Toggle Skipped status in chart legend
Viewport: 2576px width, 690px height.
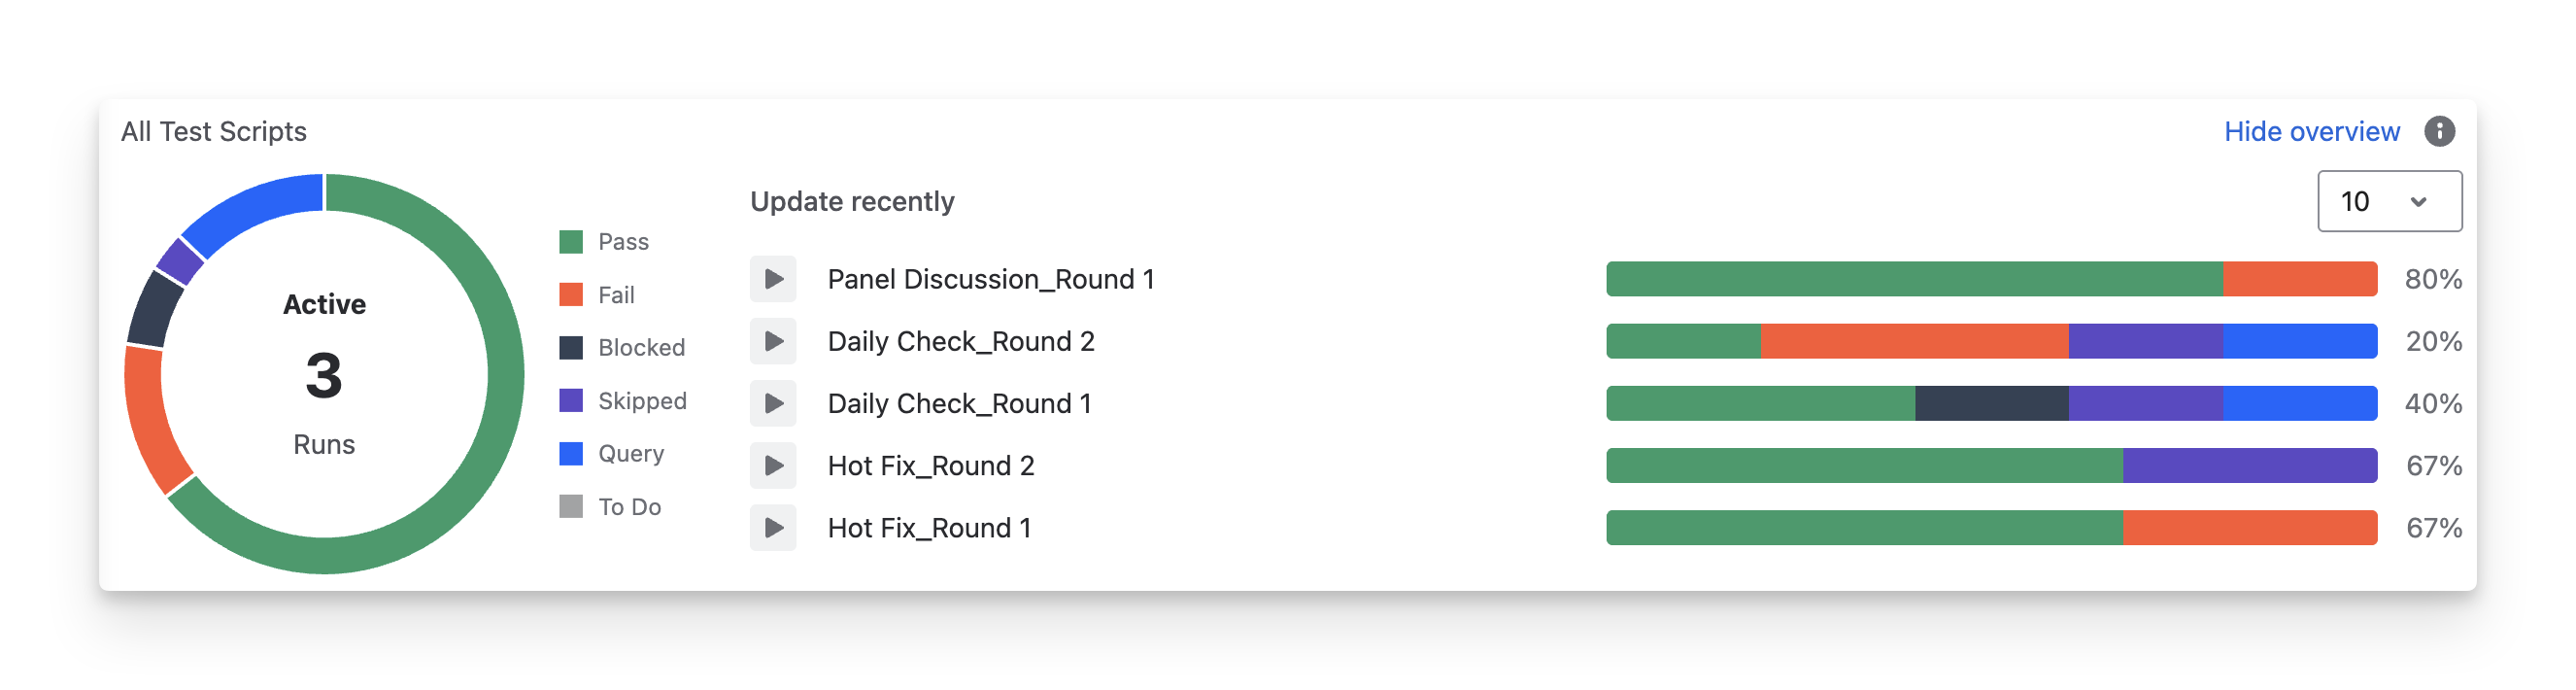(623, 401)
